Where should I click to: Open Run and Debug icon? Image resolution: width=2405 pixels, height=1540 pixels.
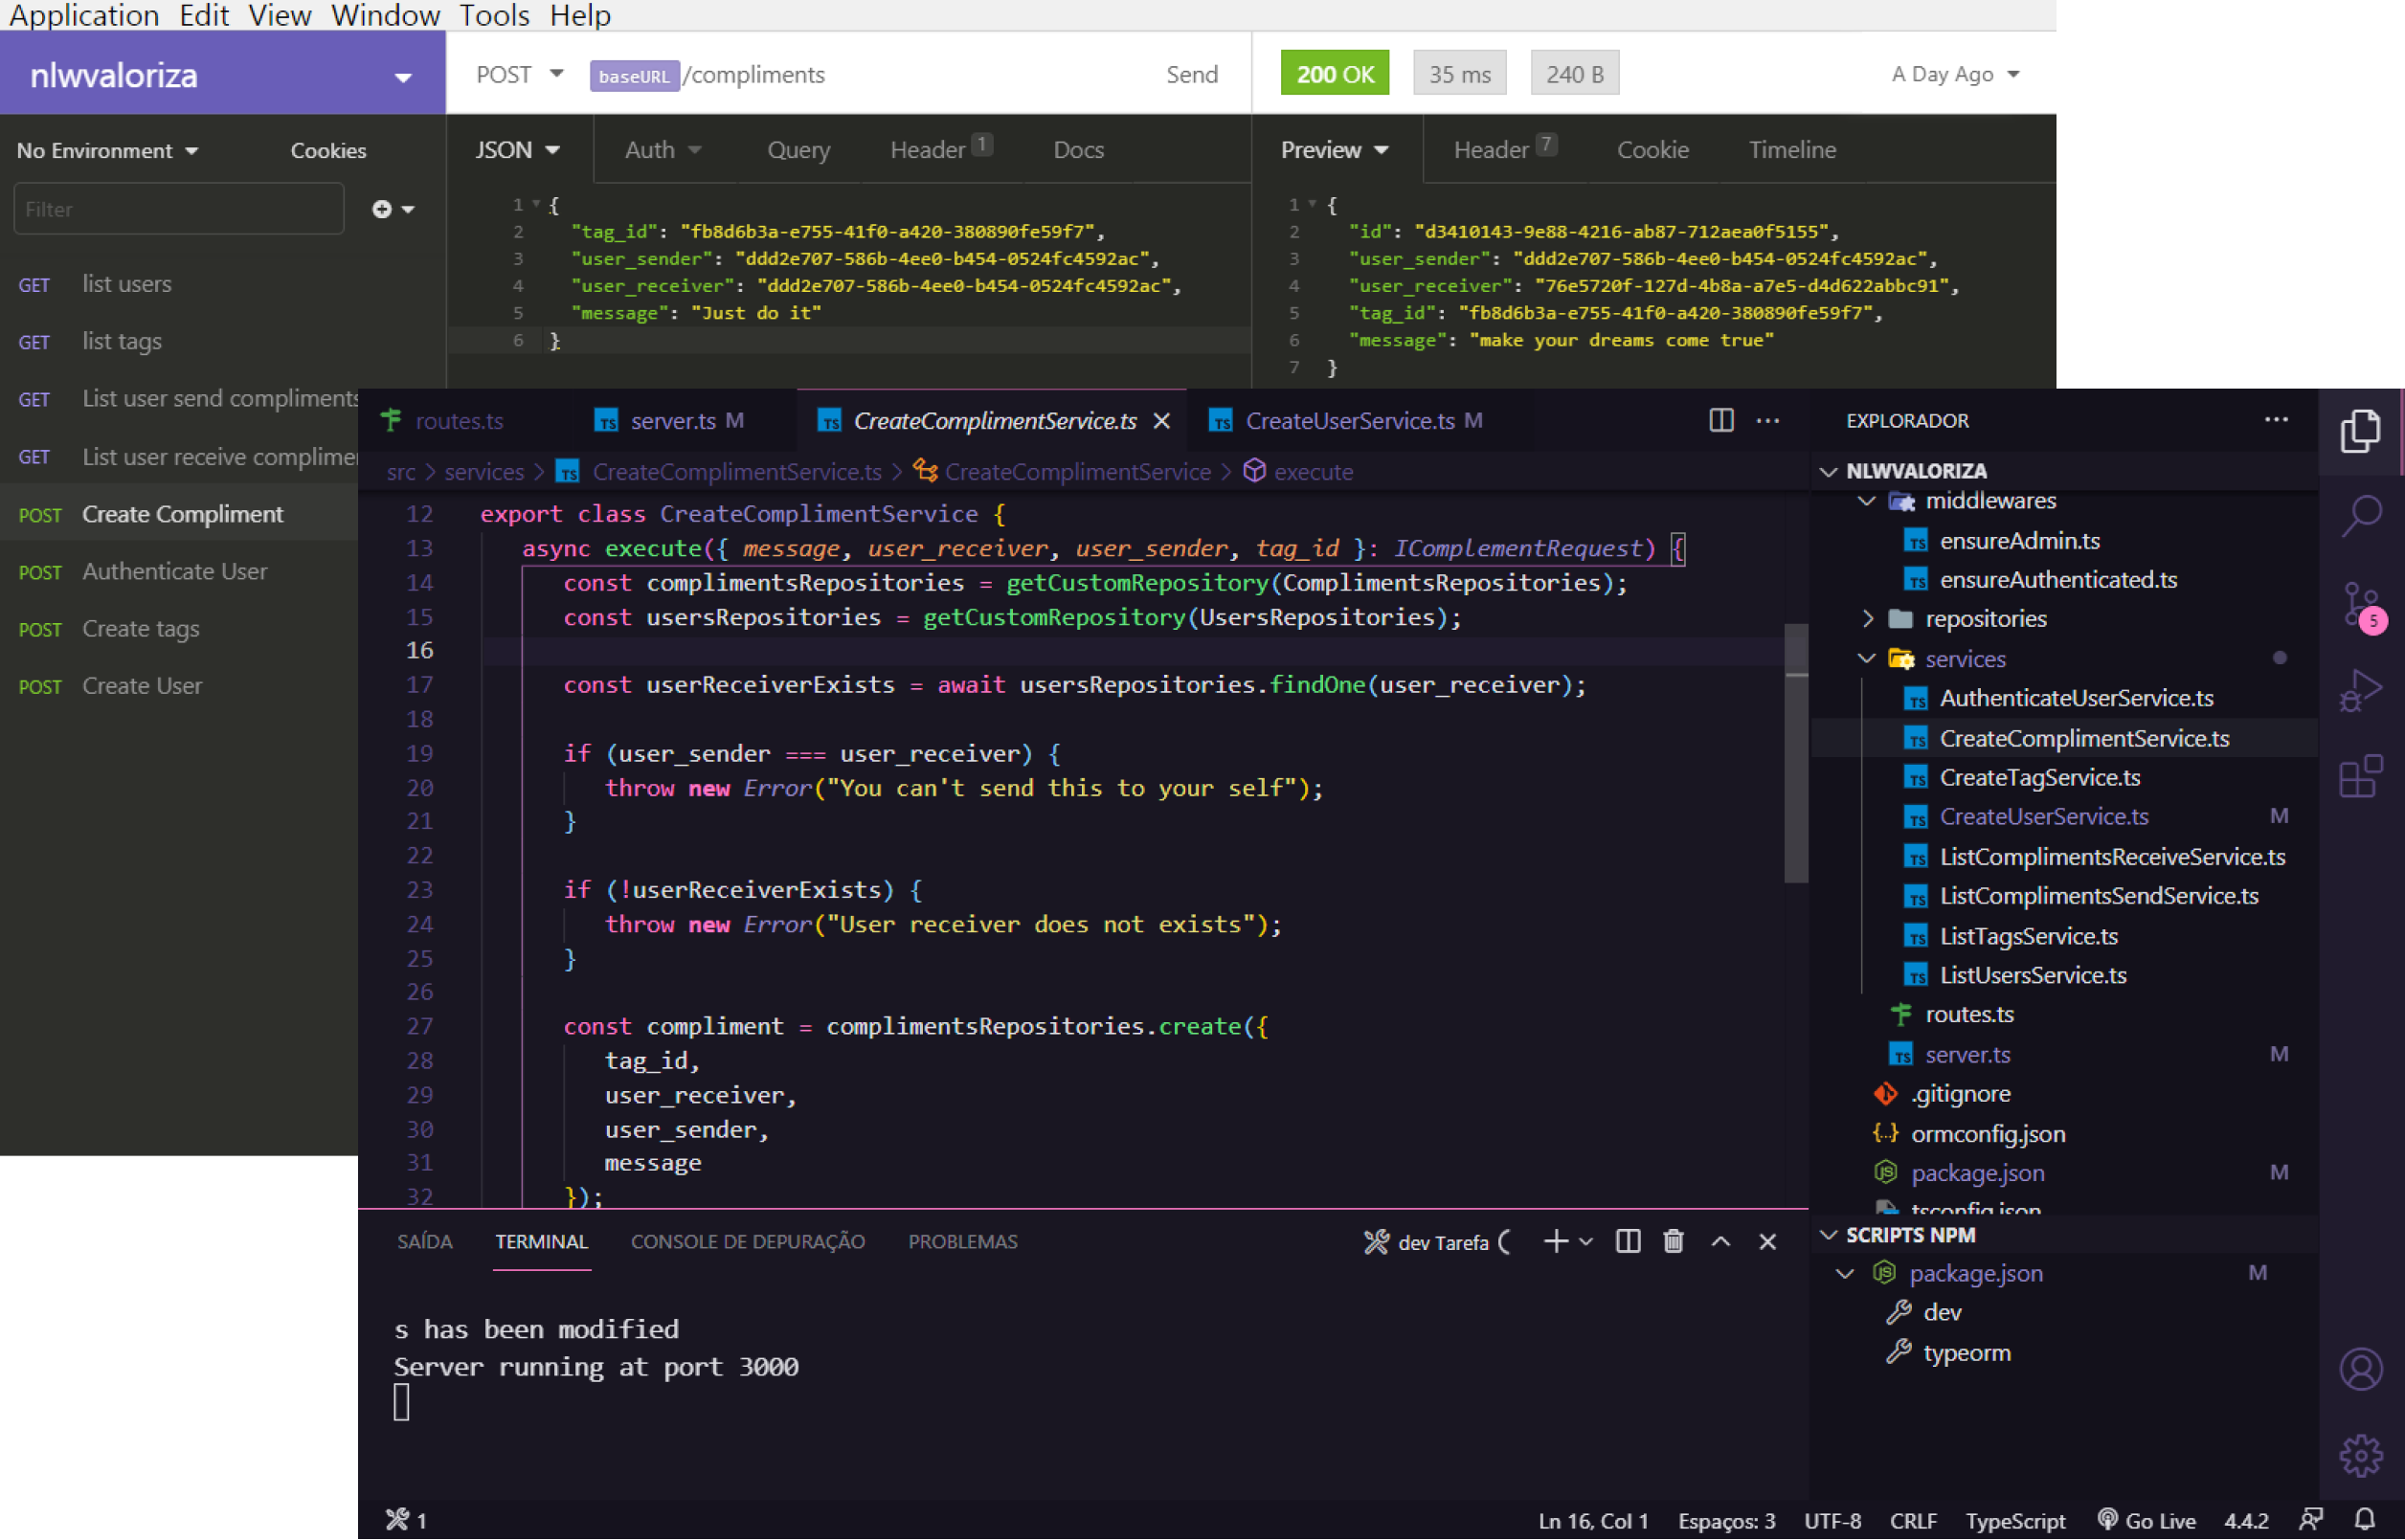click(2361, 690)
